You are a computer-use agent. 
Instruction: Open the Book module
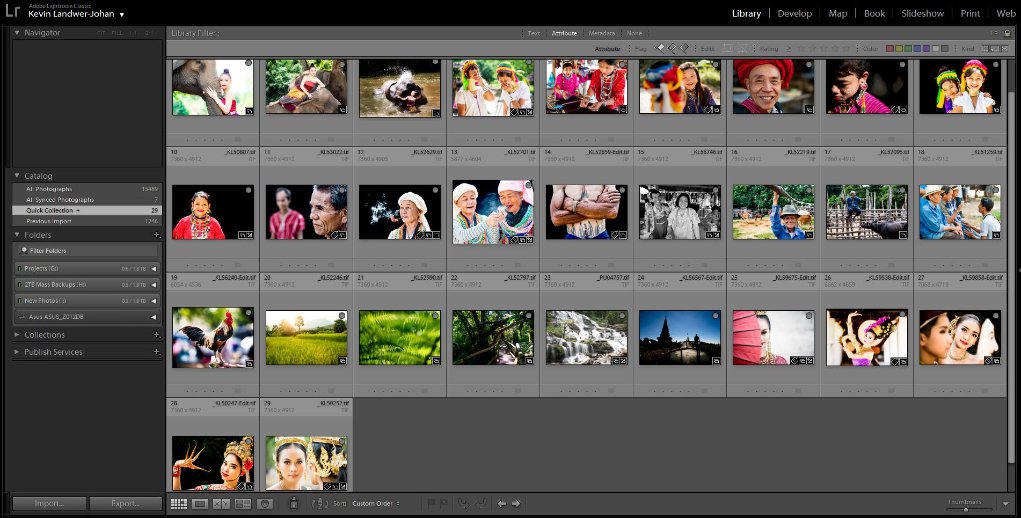pos(874,13)
